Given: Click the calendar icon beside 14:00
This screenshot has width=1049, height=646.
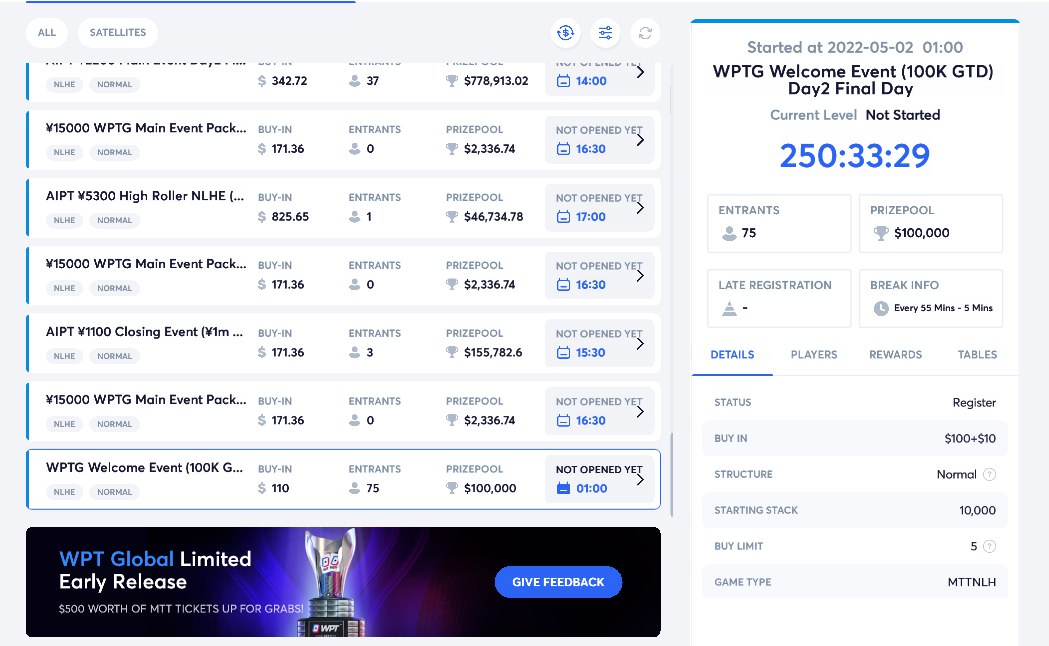Looking at the screenshot, I should tap(563, 81).
